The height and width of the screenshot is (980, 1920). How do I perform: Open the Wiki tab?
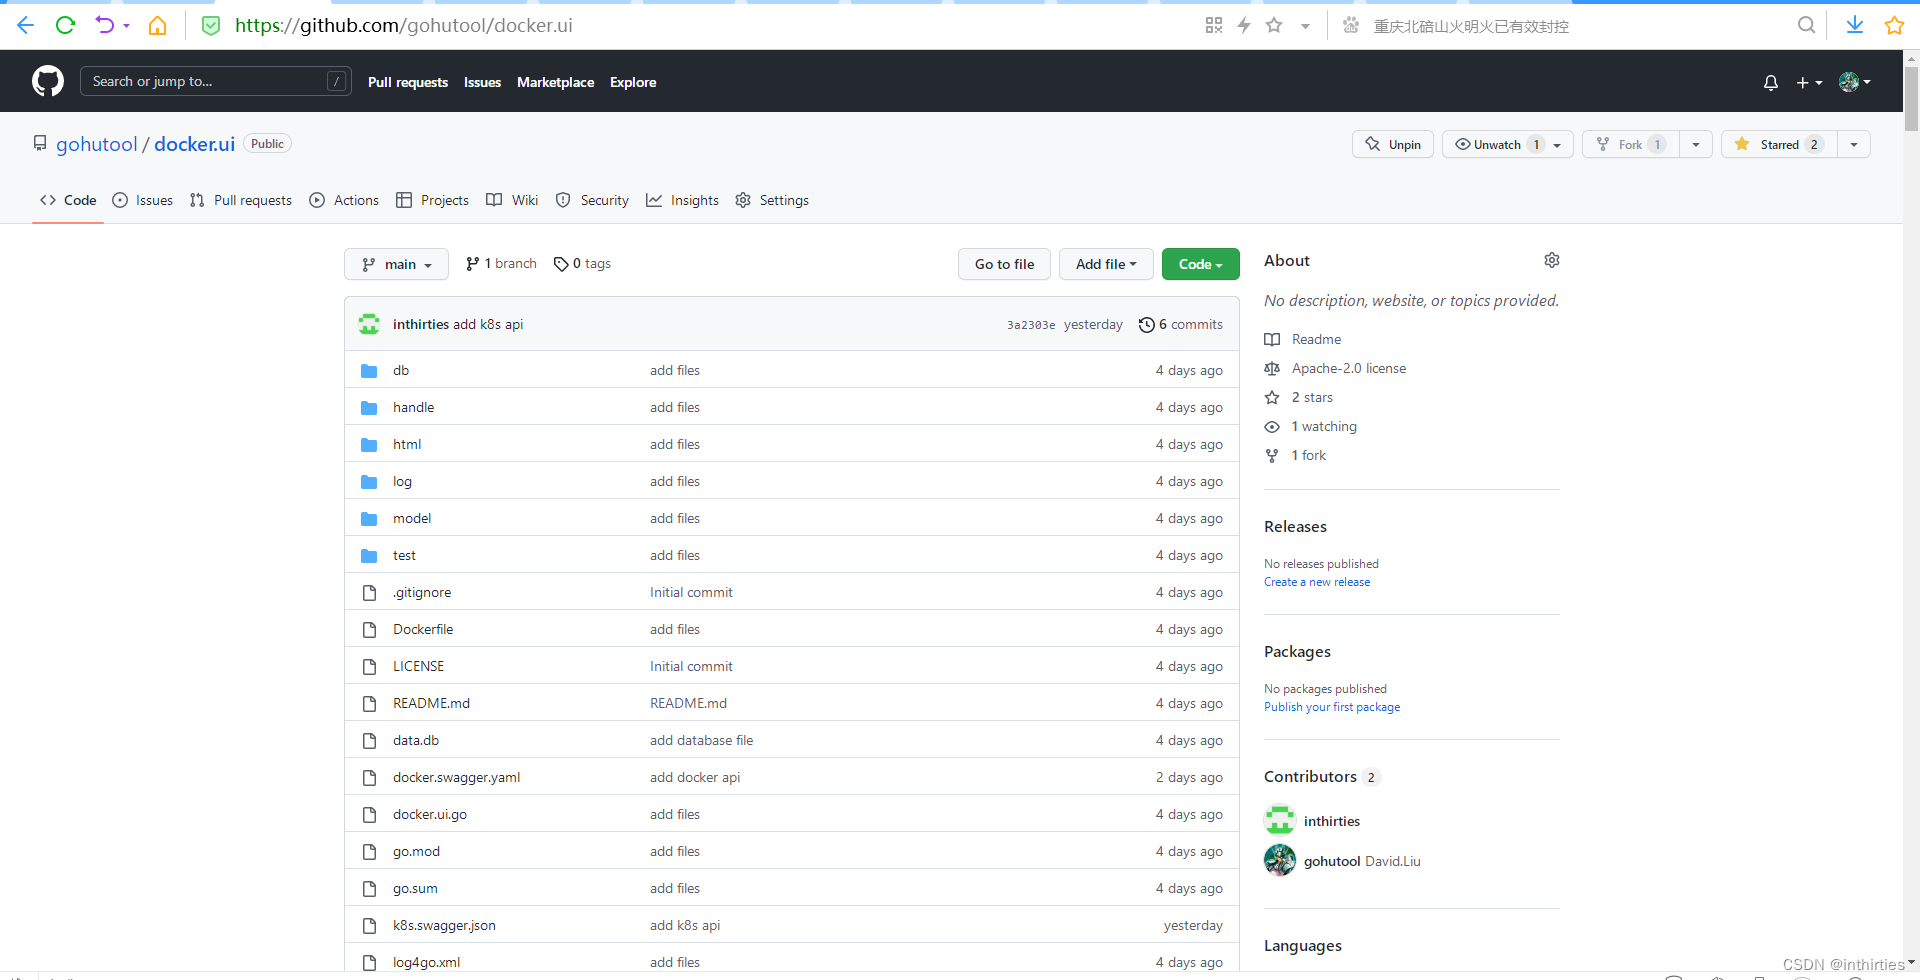tap(512, 200)
